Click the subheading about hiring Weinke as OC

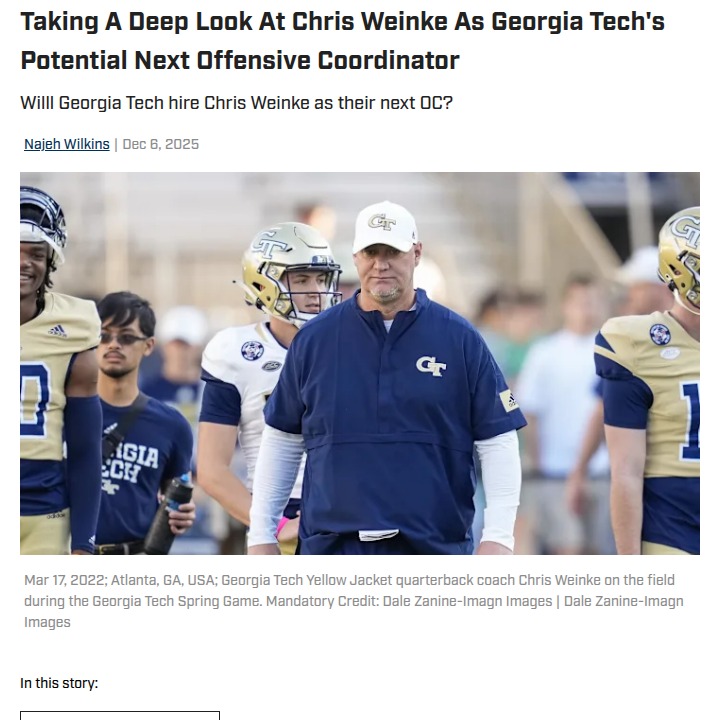coord(236,102)
